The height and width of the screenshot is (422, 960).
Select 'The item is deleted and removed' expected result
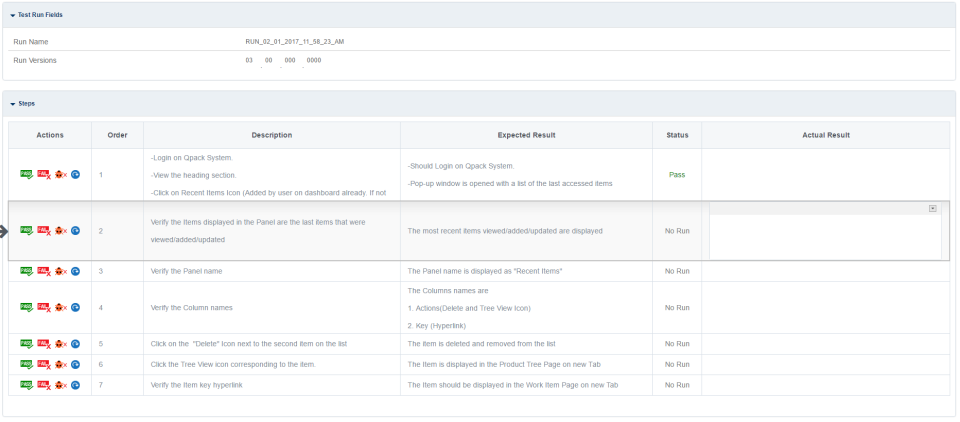click(x=481, y=344)
